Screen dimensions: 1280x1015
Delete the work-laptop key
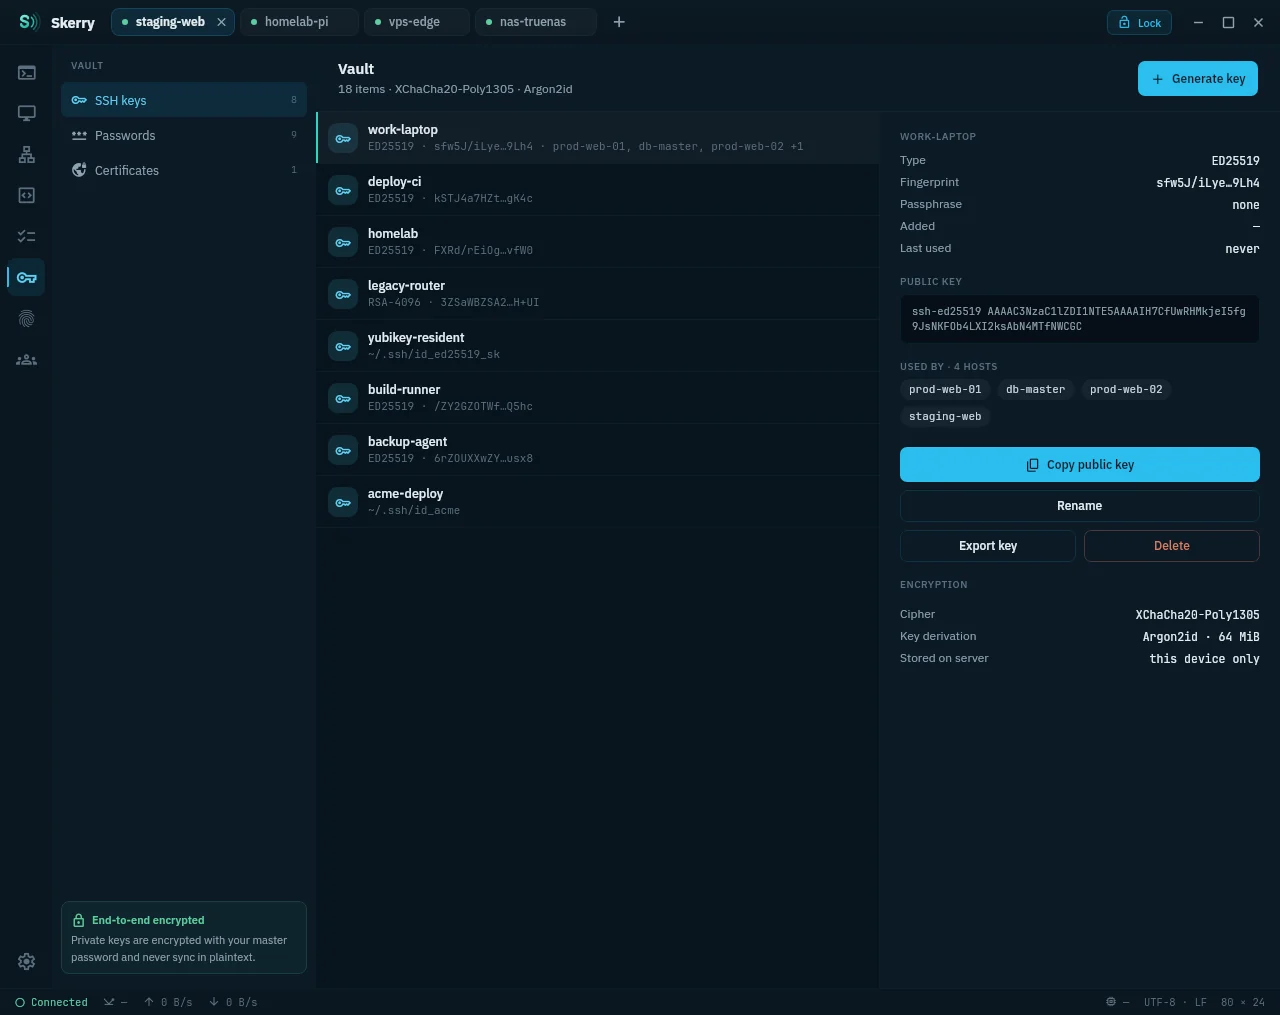point(1172,546)
